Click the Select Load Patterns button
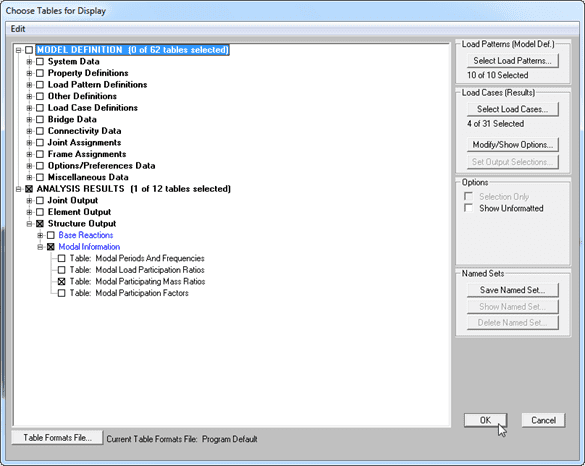Image resolution: width=585 pixels, height=466 pixels. pos(513,60)
